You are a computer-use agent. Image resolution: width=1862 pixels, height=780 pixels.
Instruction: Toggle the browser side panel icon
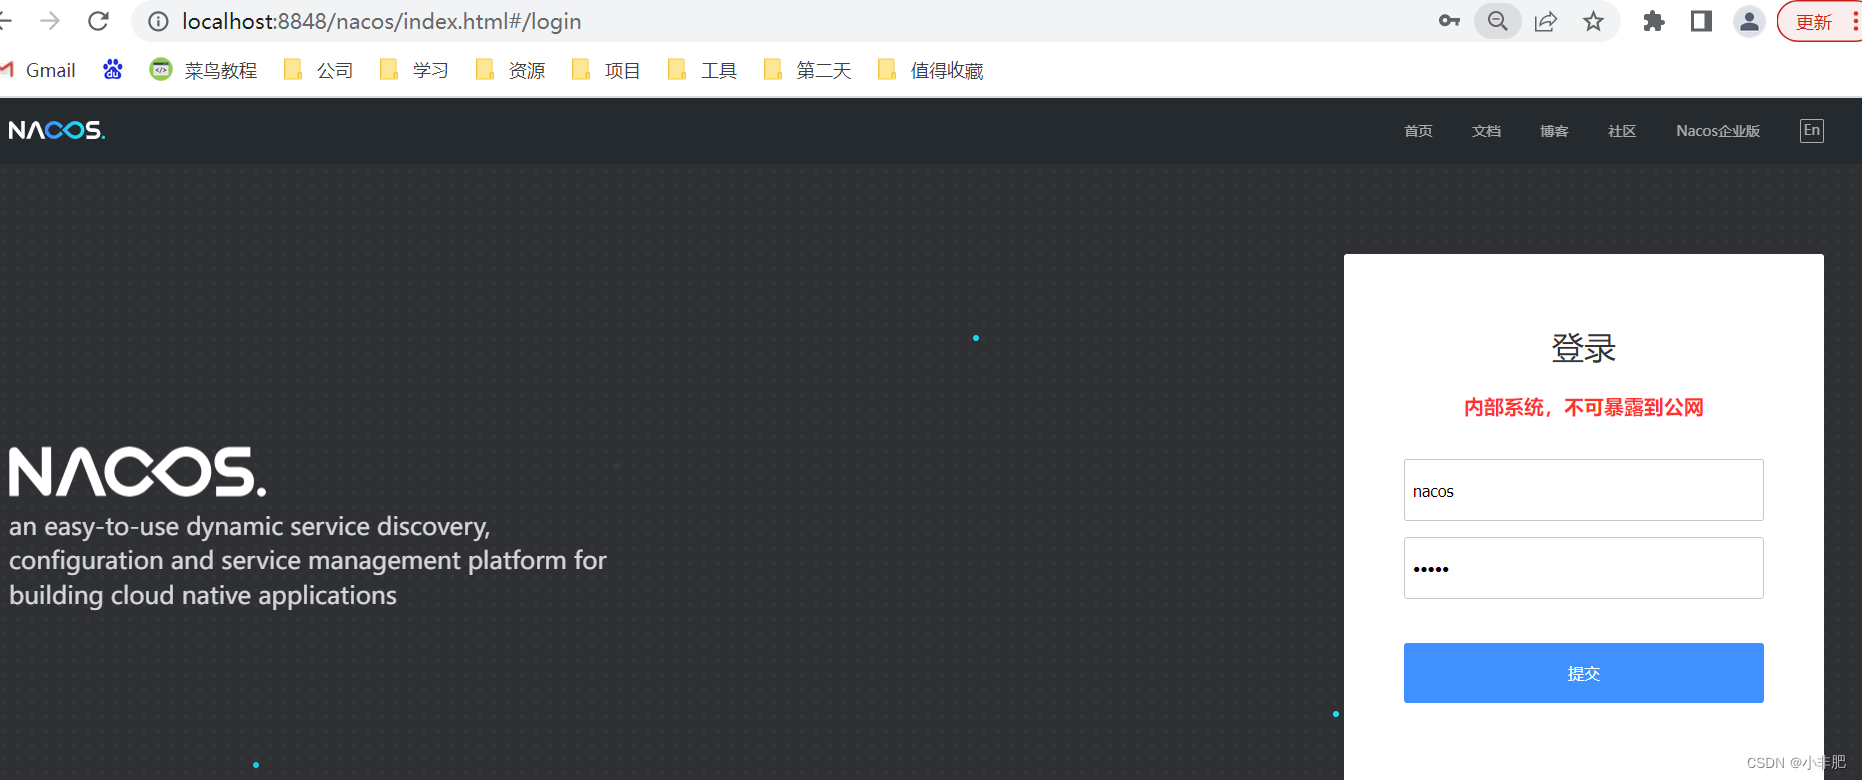(1701, 21)
